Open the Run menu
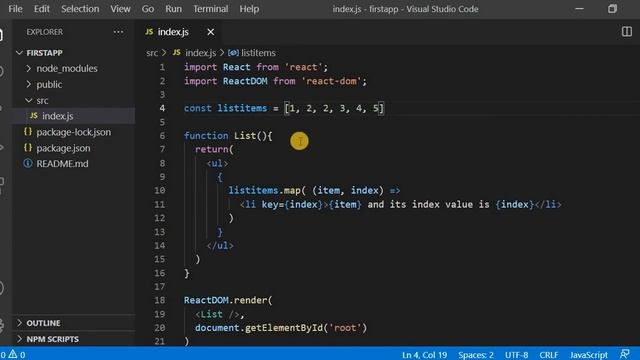Image resolution: width=640 pixels, height=360 pixels. [173, 9]
